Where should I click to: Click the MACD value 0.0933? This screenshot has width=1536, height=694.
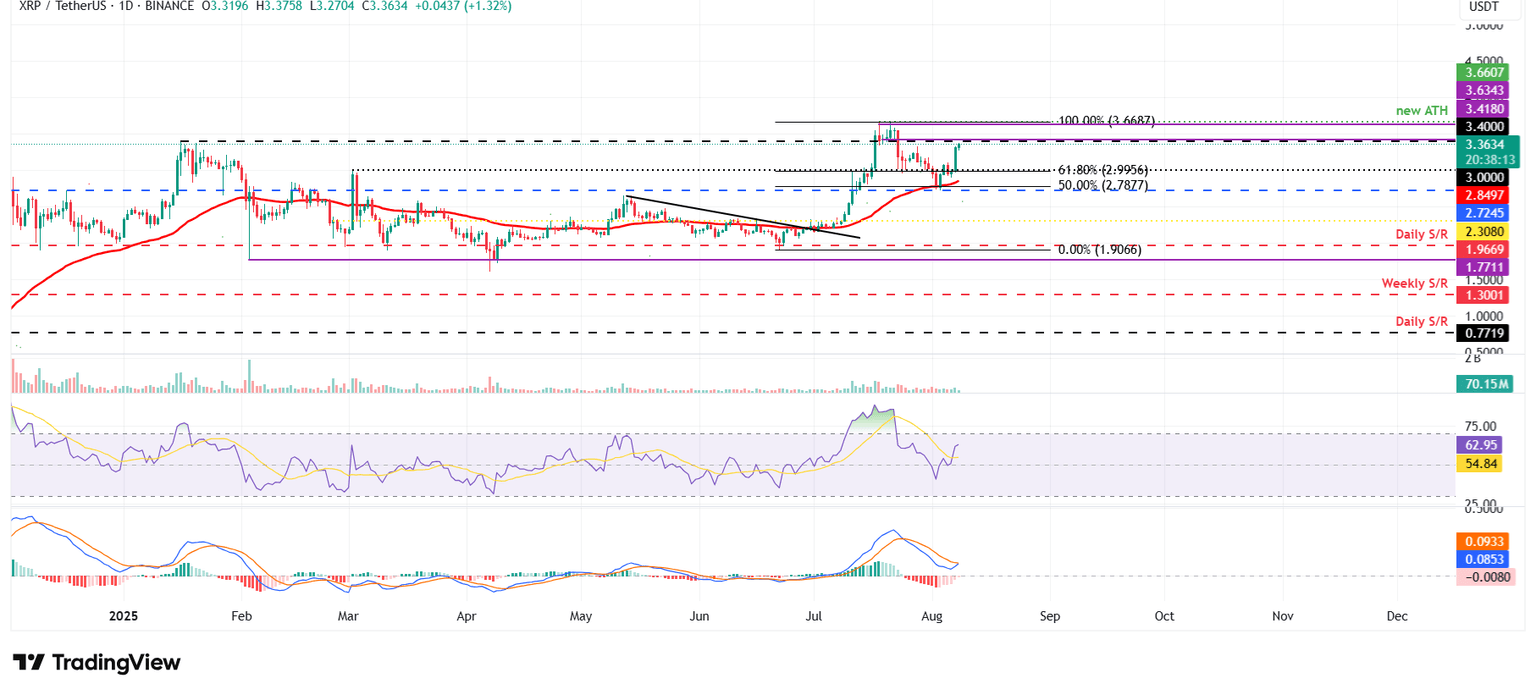1481,541
